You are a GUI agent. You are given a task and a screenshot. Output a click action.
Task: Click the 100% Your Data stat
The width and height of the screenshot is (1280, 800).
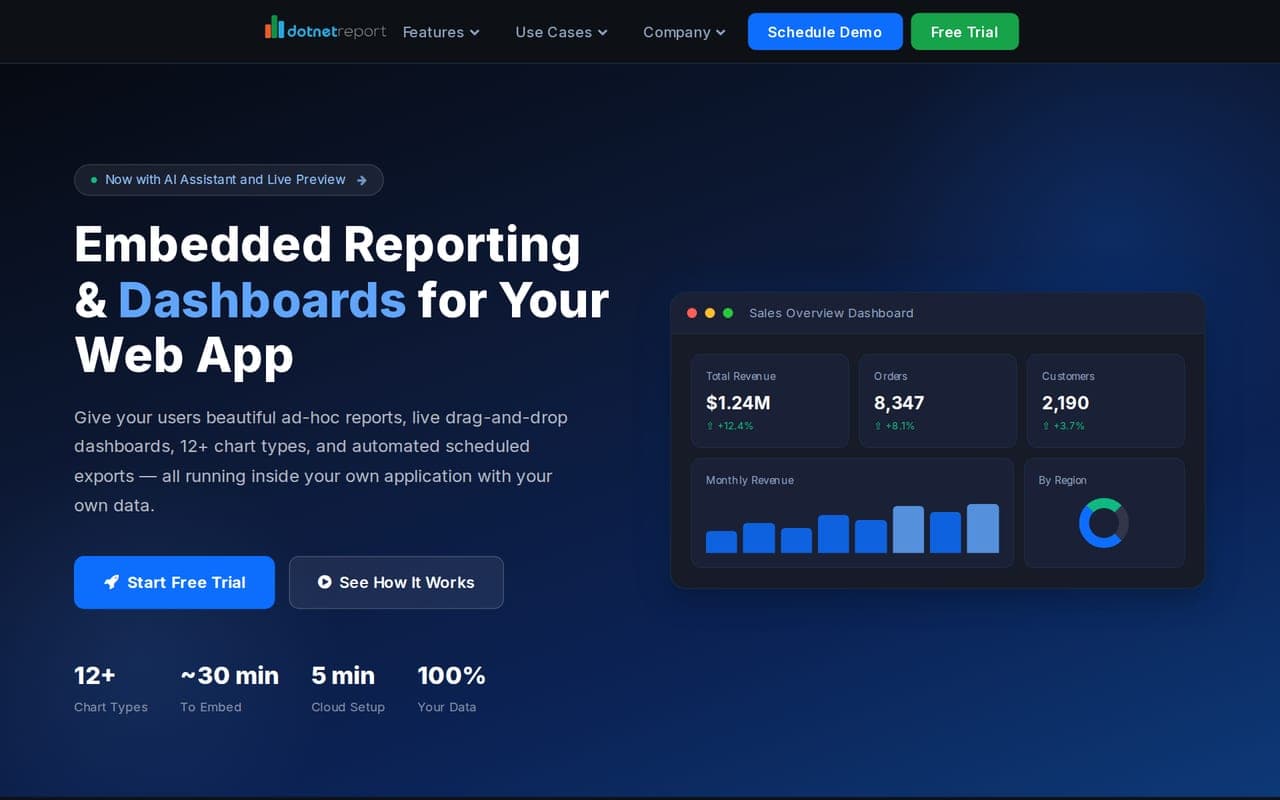(451, 689)
